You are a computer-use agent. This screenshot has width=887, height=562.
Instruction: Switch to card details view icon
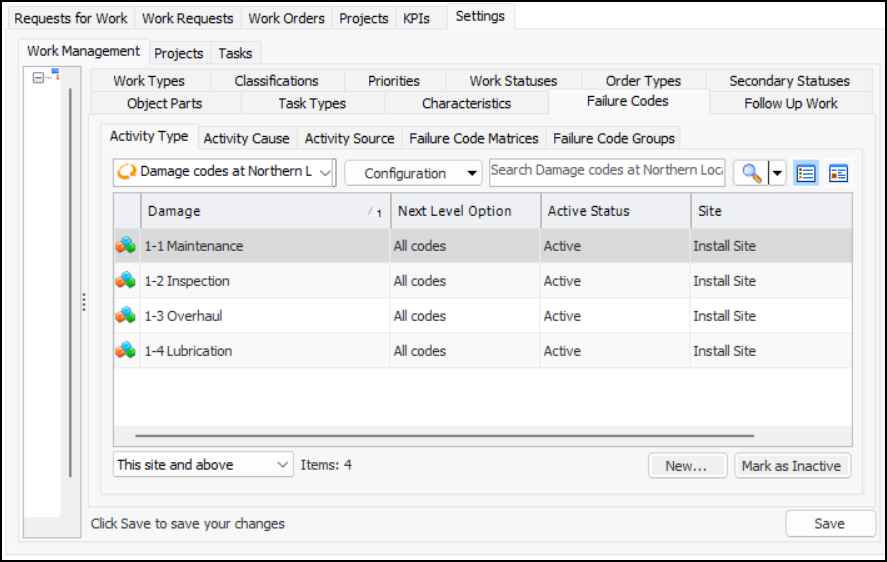point(838,173)
